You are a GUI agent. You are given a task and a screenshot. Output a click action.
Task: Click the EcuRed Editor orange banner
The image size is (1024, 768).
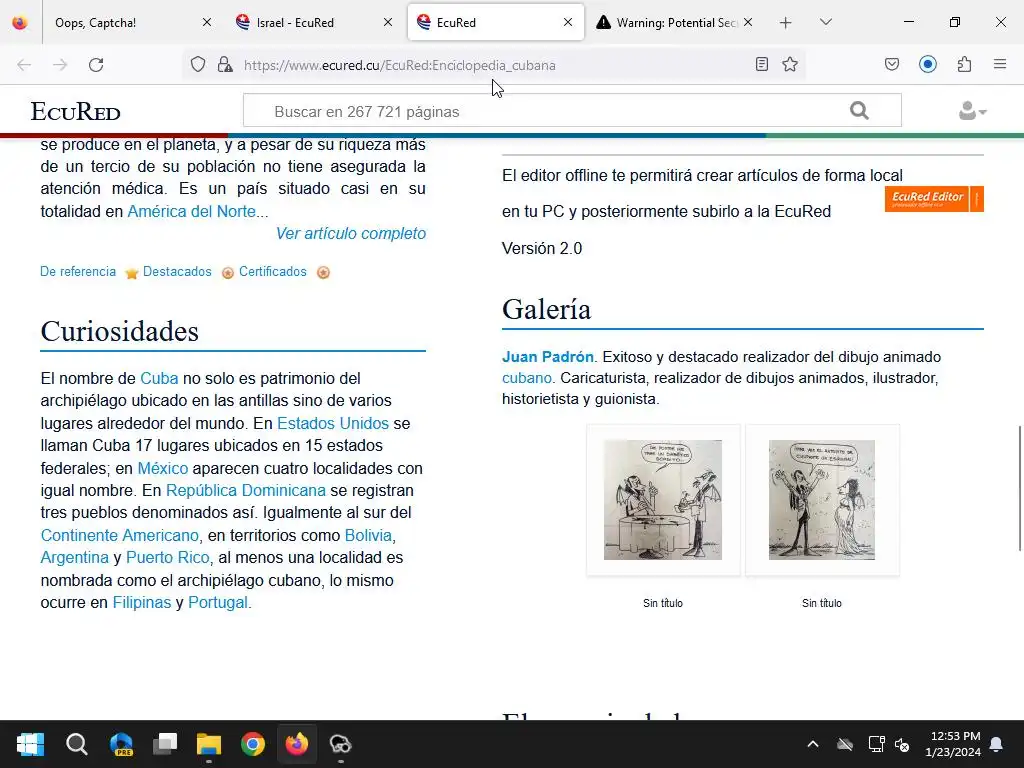934,199
